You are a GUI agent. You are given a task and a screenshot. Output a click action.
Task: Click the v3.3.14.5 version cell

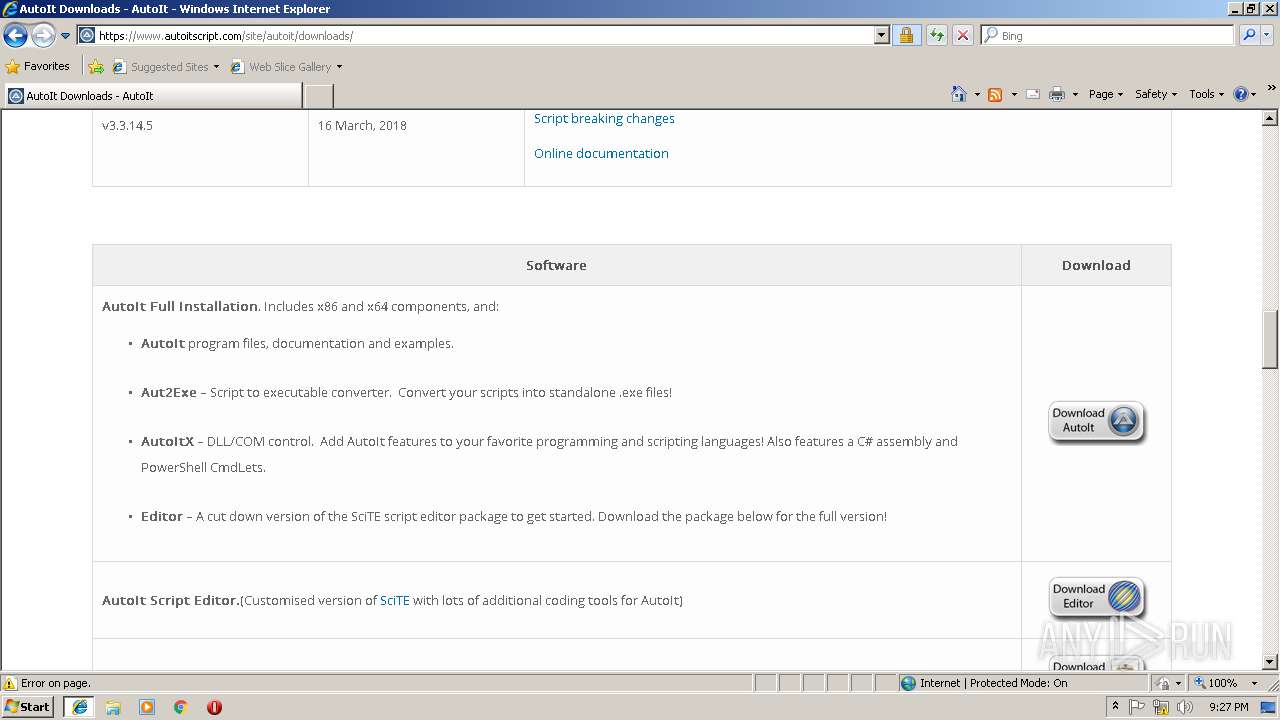(x=127, y=125)
